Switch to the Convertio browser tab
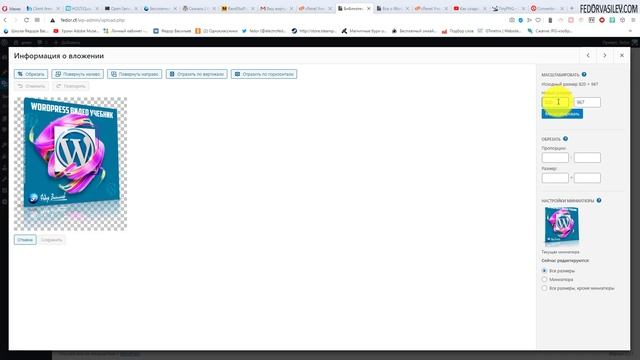The height and width of the screenshot is (360, 640). tap(547, 8)
